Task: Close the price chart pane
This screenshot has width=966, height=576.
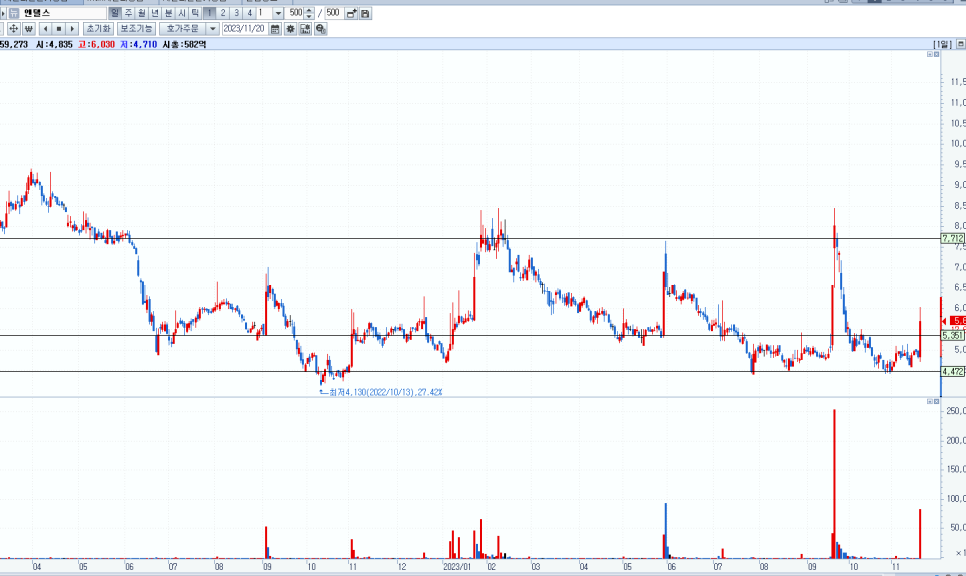Action: pos(936,54)
